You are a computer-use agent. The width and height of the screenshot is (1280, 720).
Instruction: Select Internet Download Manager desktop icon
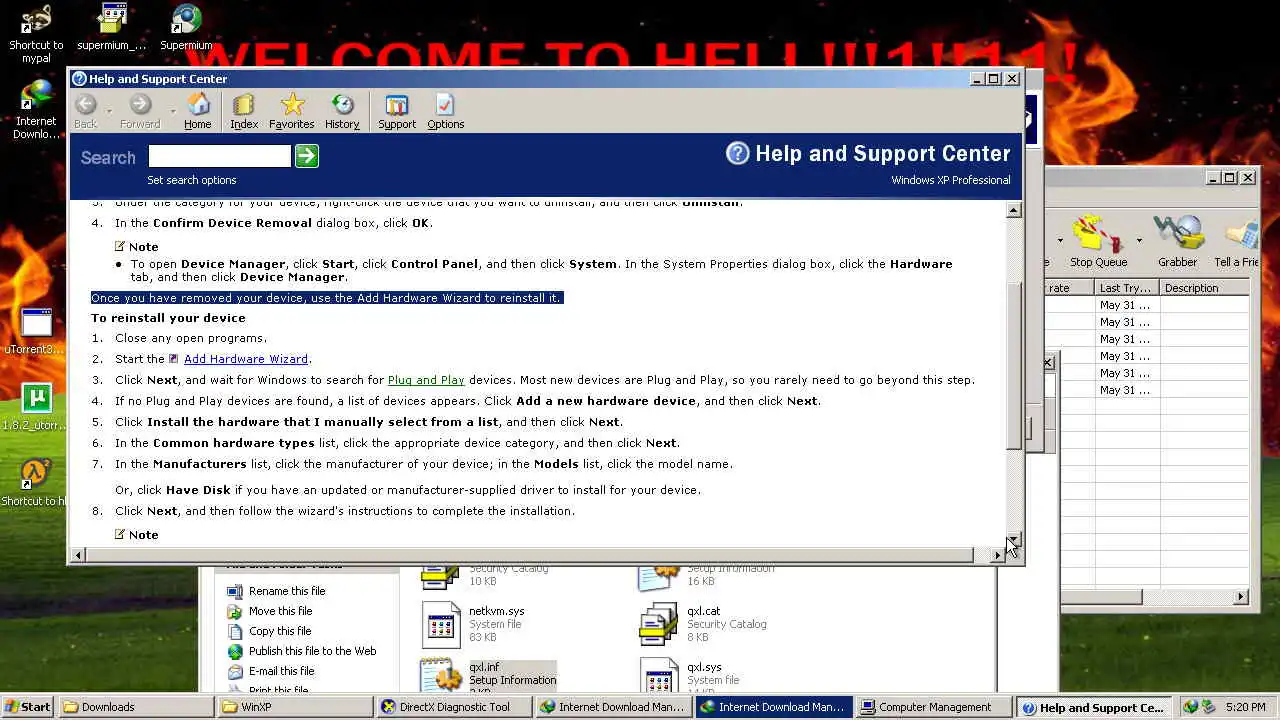click(36, 108)
